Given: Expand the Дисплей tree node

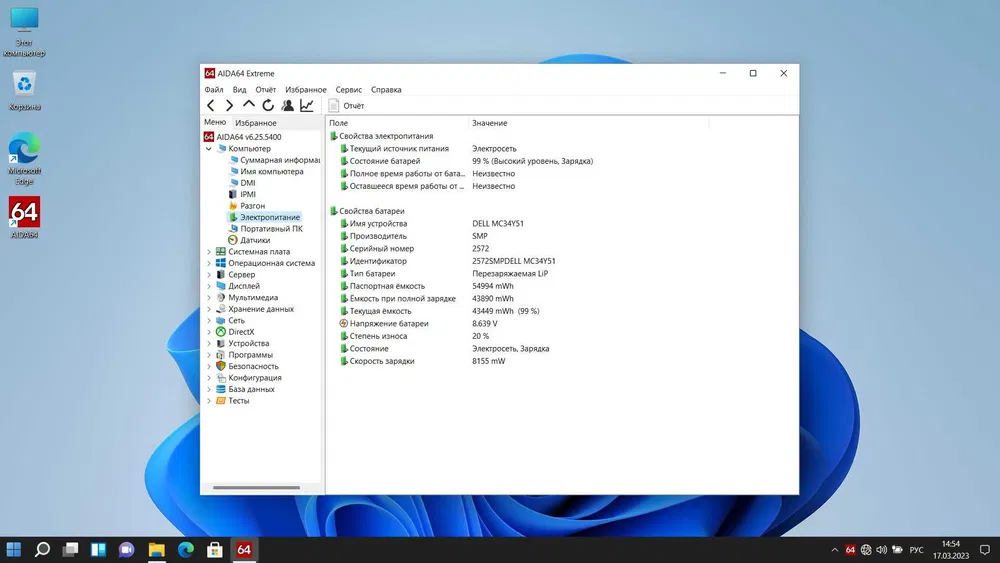Looking at the screenshot, I should (x=209, y=286).
